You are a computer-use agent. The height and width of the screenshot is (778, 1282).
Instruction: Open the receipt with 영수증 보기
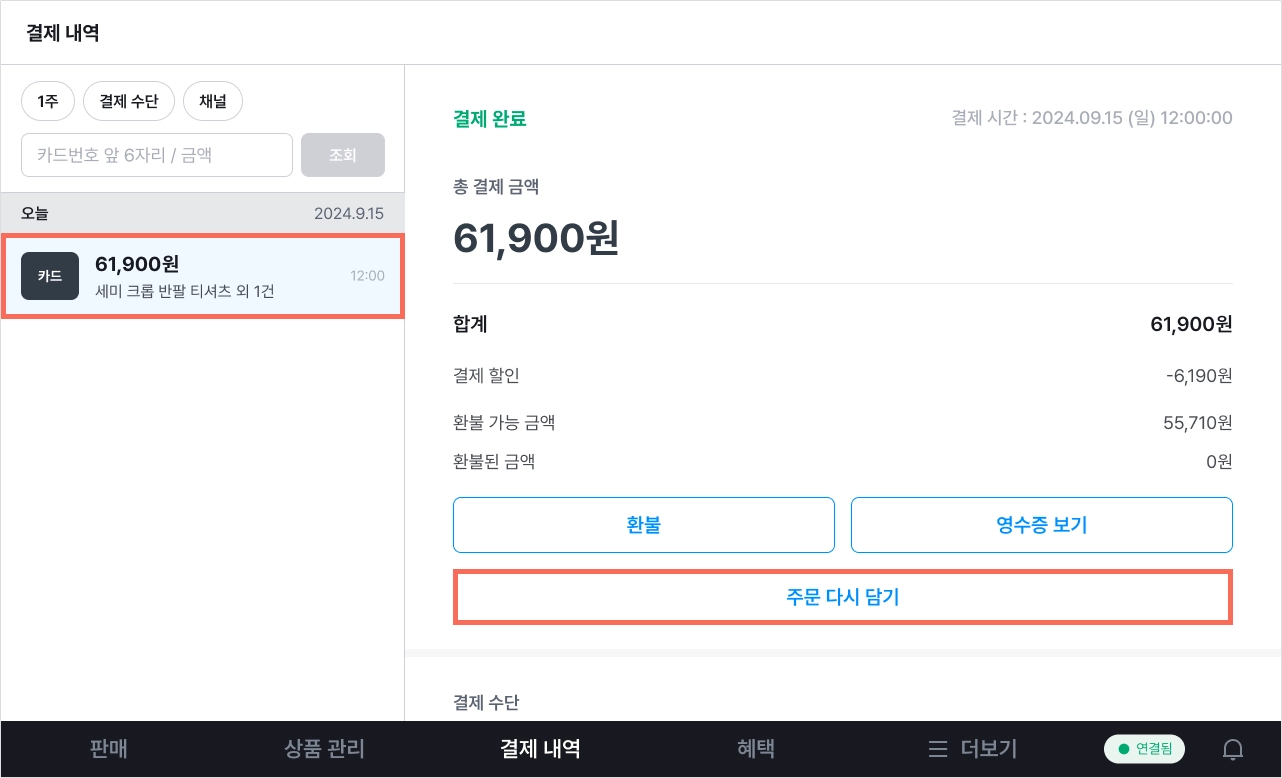tap(1042, 525)
